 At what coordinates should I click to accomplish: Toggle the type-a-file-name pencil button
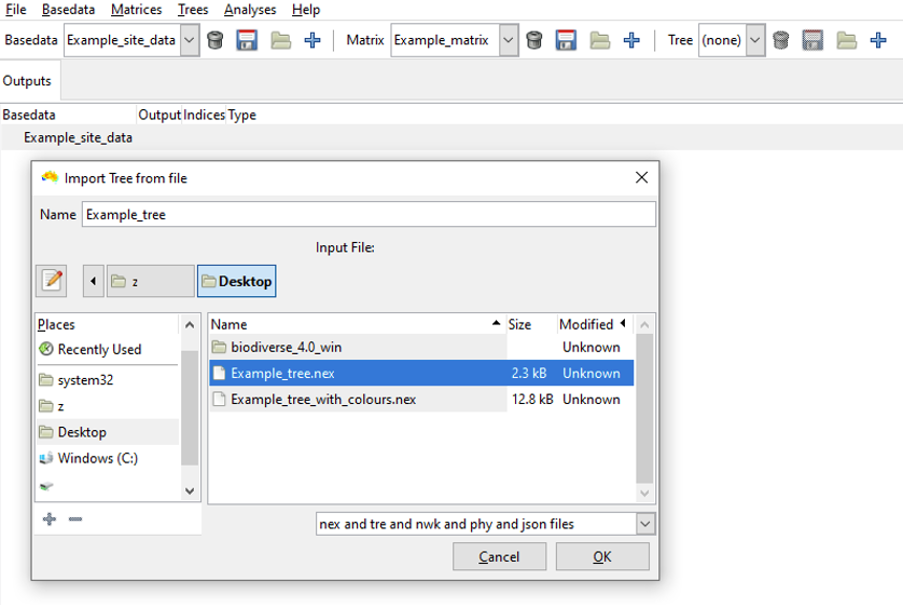click(x=52, y=281)
